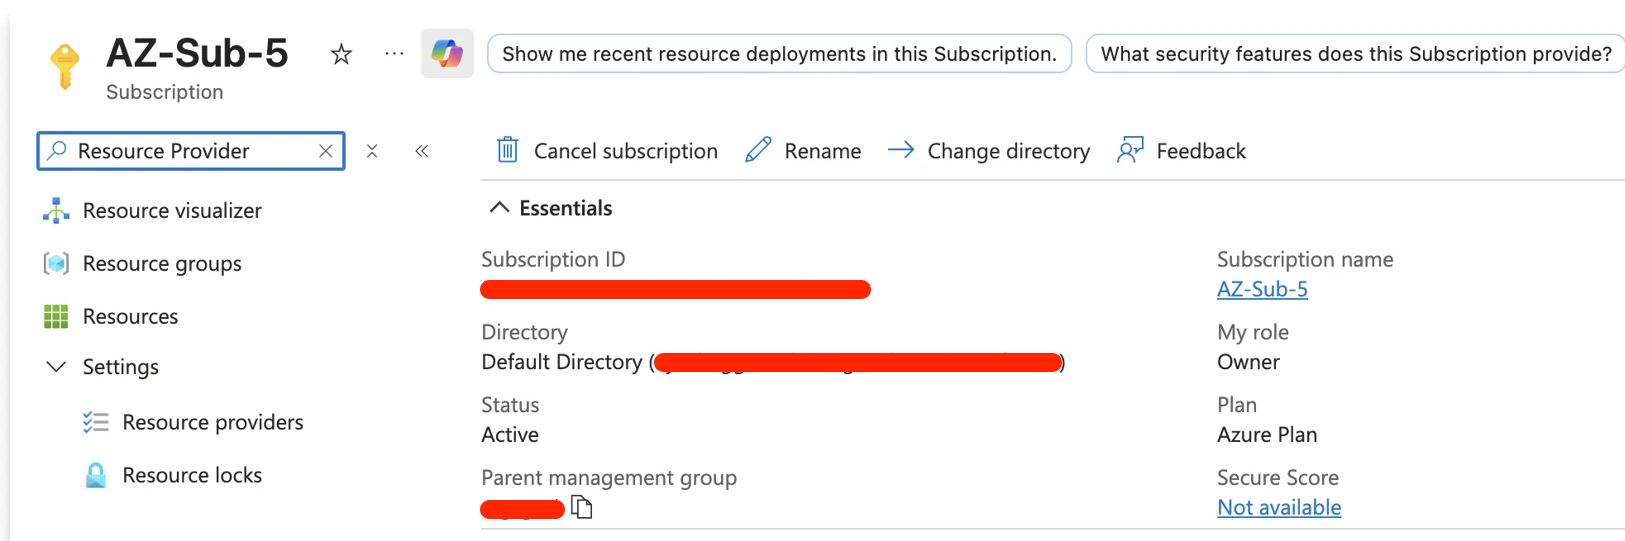Click in the Resource Provider search field
Viewport: 1625px width, 541px height.
191,151
